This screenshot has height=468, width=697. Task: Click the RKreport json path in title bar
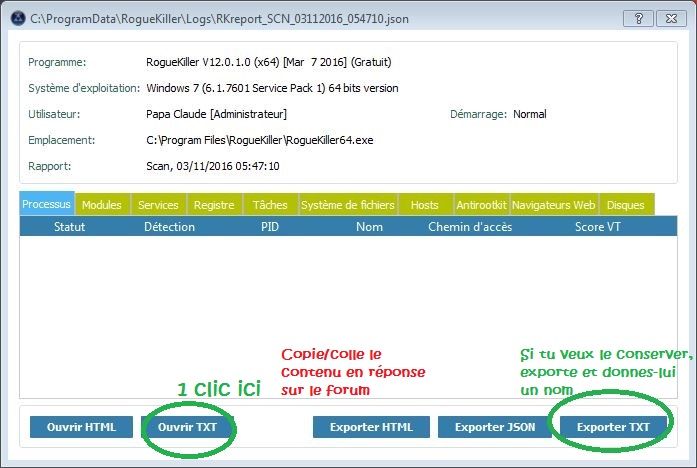(x=220, y=19)
